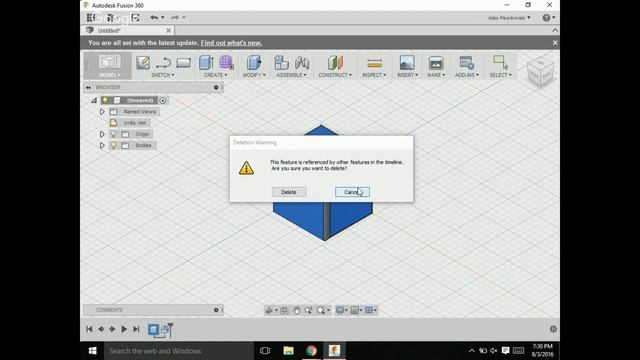The width and height of the screenshot is (640, 360).
Task: Collapse the root (Unsaved) component node
Action: (x=94, y=100)
